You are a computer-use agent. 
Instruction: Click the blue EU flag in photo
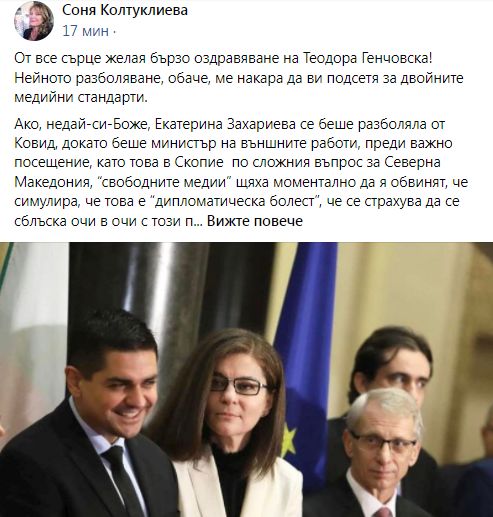(x=305, y=350)
